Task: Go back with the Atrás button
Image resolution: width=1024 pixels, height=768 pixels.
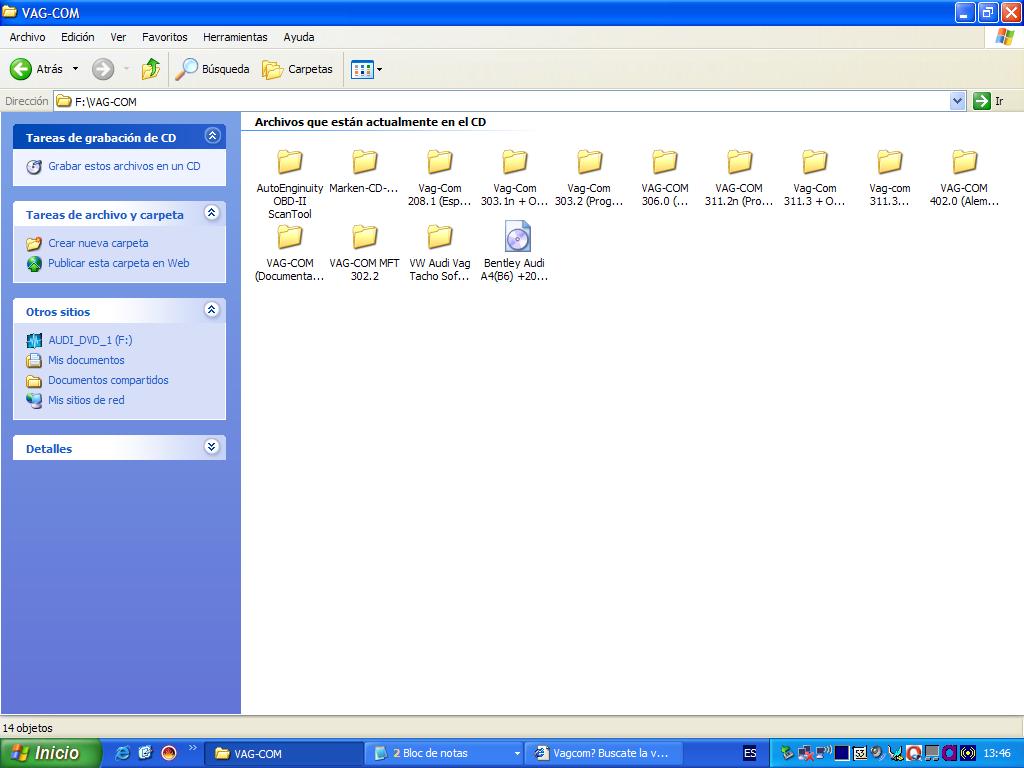Action: click(x=37, y=69)
